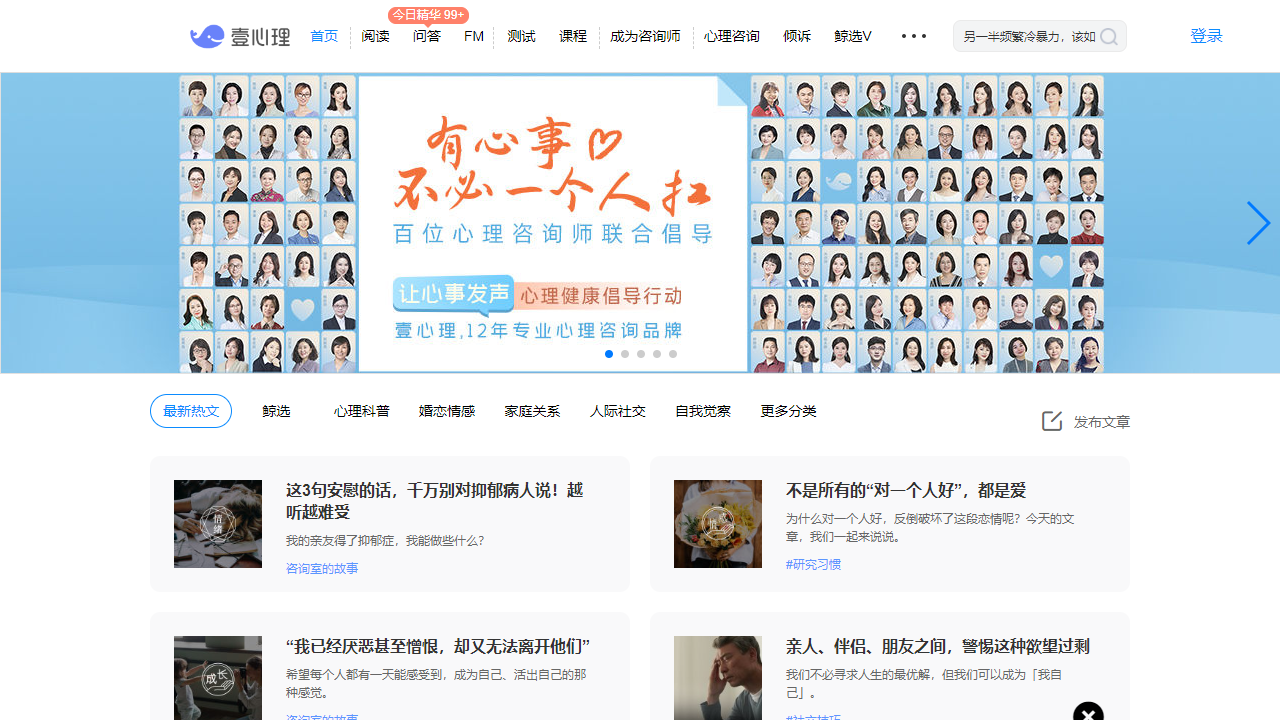Open the 课程 nav item
Viewport: 1280px width, 720px height.
(x=573, y=36)
